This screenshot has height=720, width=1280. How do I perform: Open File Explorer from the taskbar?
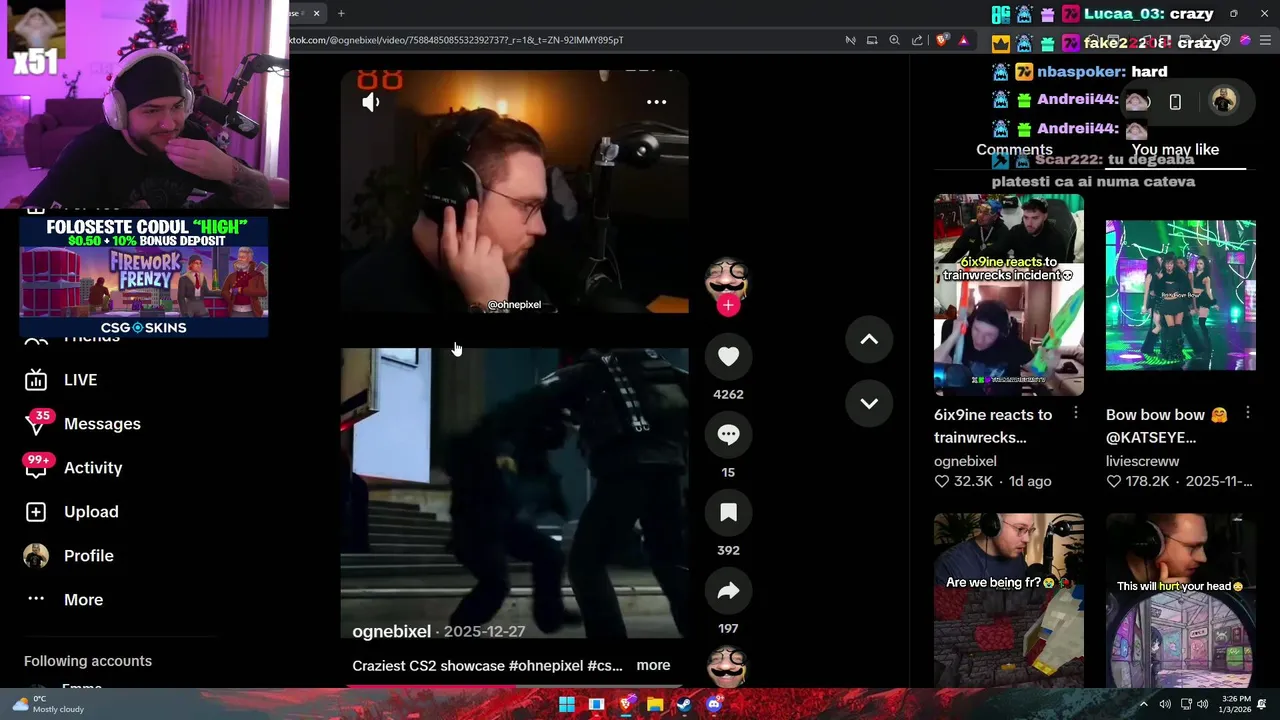click(x=655, y=705)
